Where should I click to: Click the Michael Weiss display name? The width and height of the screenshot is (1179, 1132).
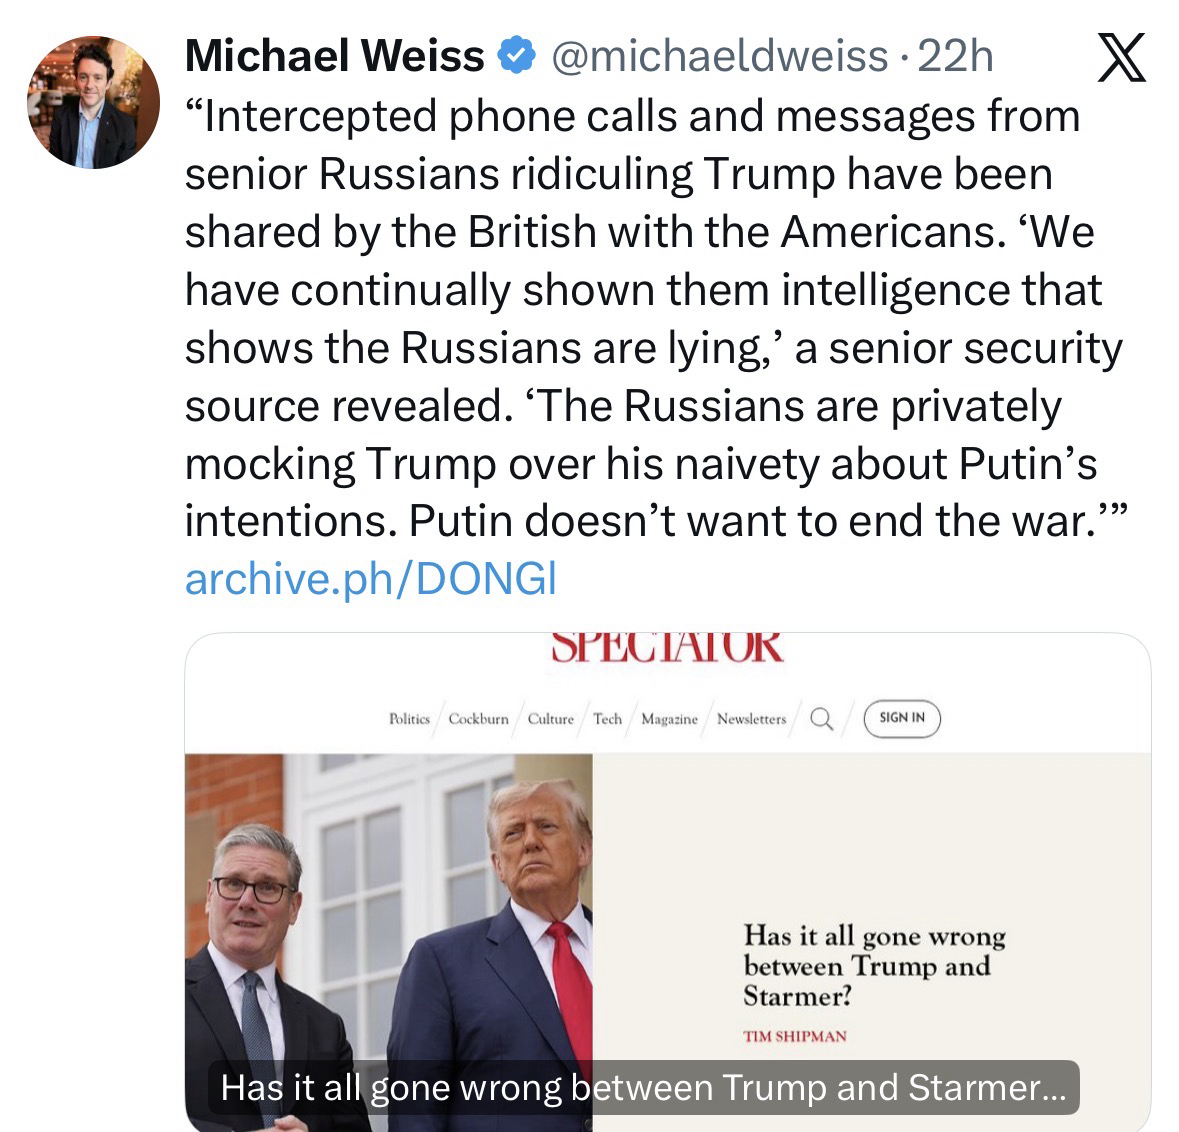click(334, 56)
